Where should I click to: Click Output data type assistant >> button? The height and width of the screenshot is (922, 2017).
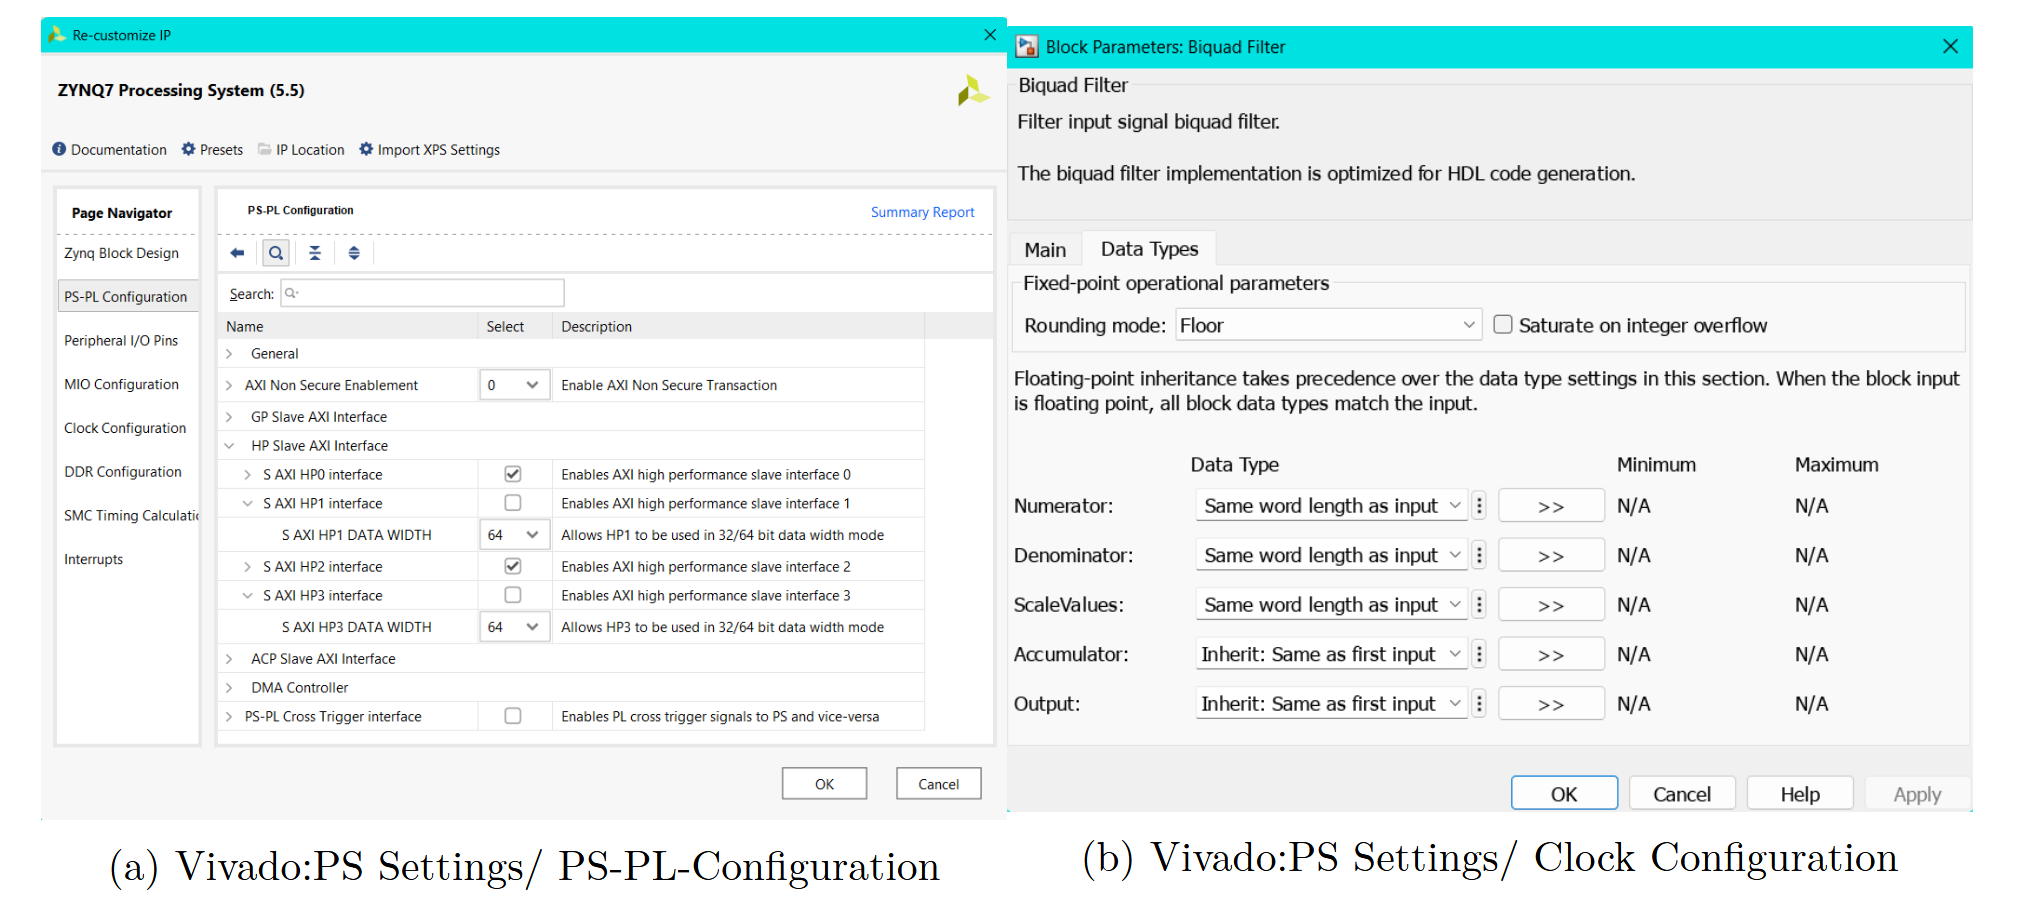pos(1551,704)
